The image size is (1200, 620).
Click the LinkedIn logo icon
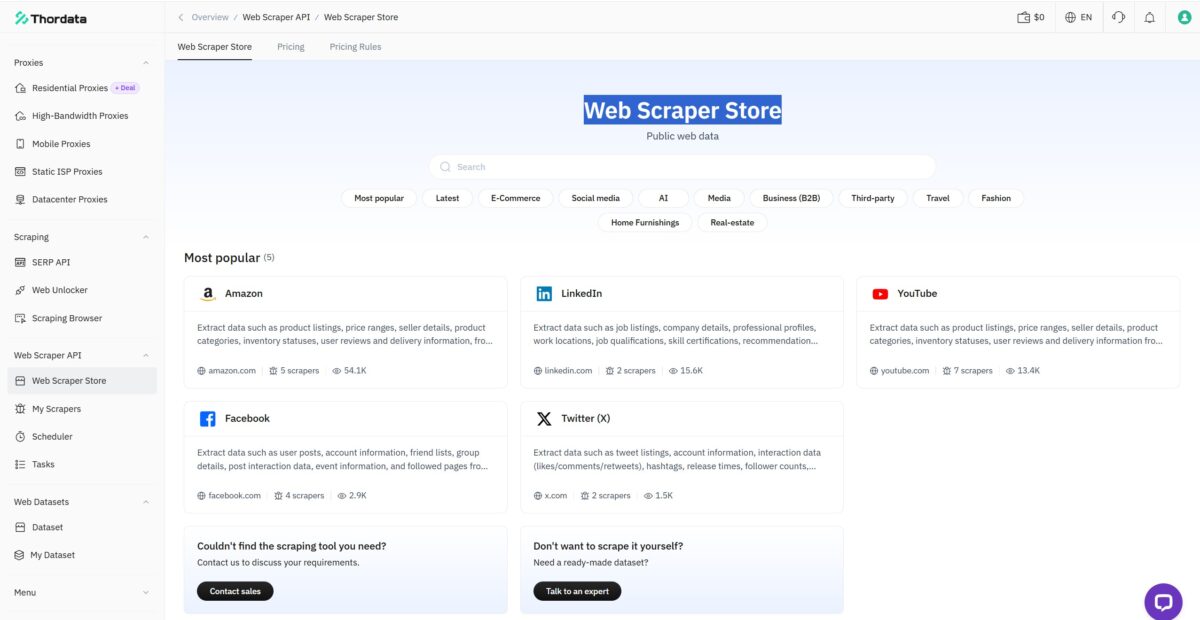[544, 294]
